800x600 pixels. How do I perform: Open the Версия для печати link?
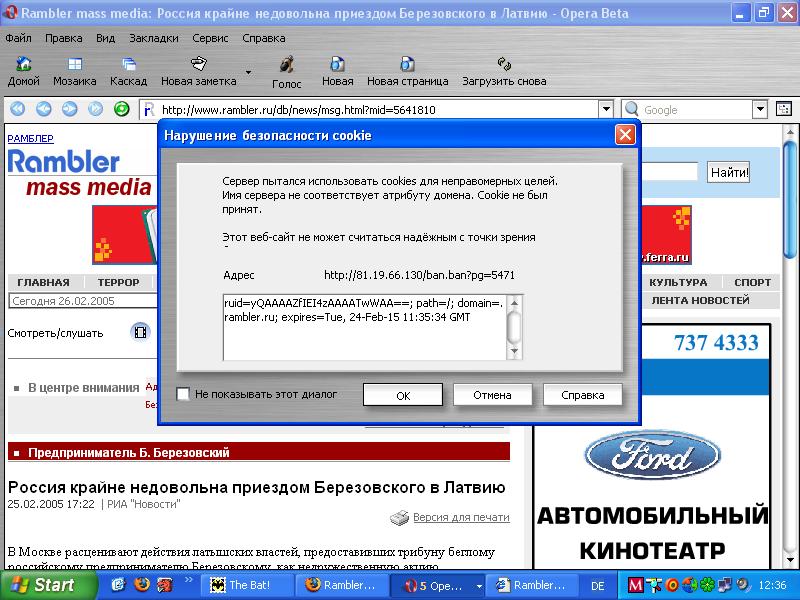pyautogui.click(x=461, y=517)
